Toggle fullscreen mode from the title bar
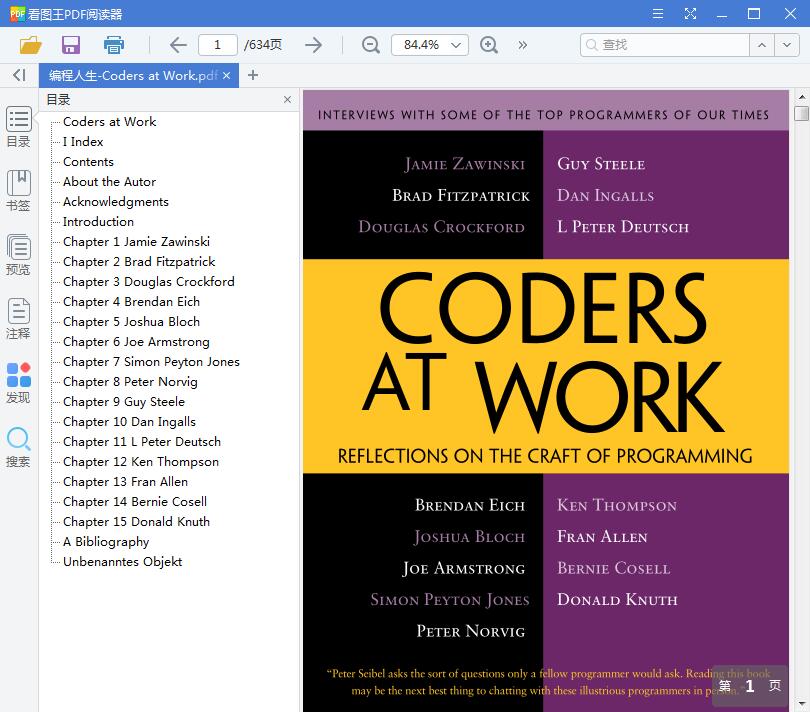This screenshot has height=712, width=810. tap(690, 13)
